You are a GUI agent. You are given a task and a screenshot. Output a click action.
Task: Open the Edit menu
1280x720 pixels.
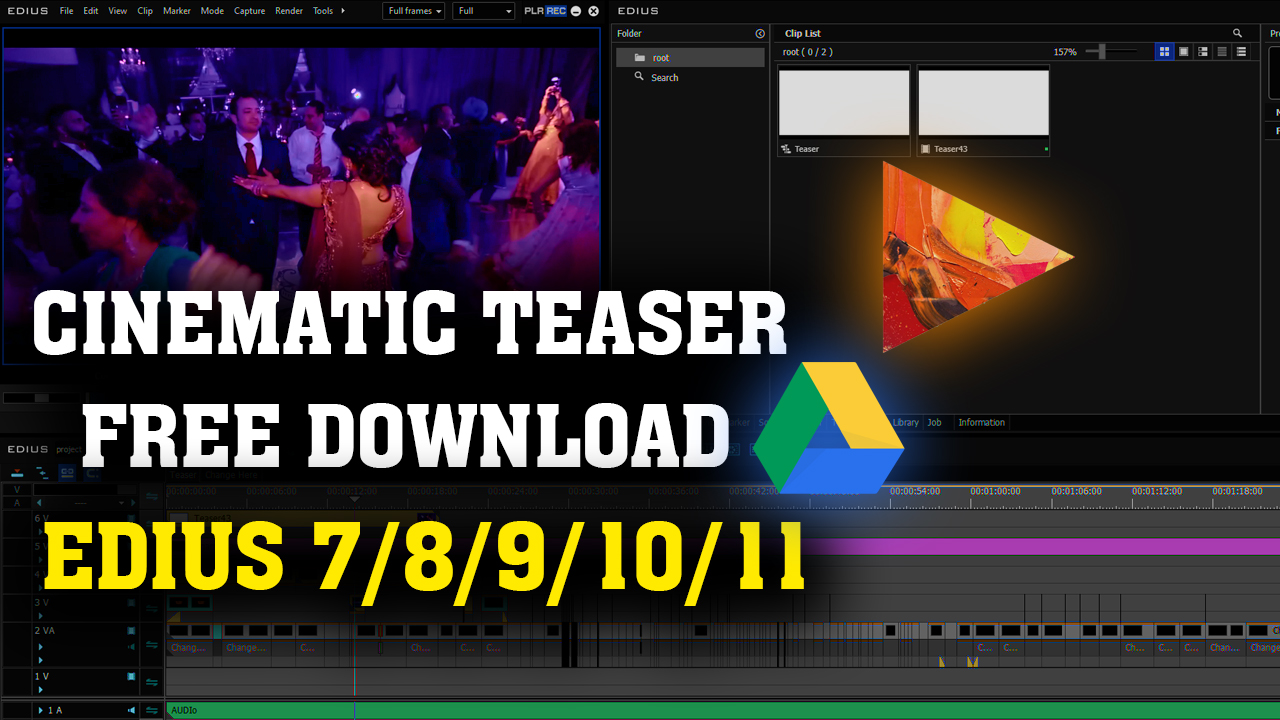[91, 11]
